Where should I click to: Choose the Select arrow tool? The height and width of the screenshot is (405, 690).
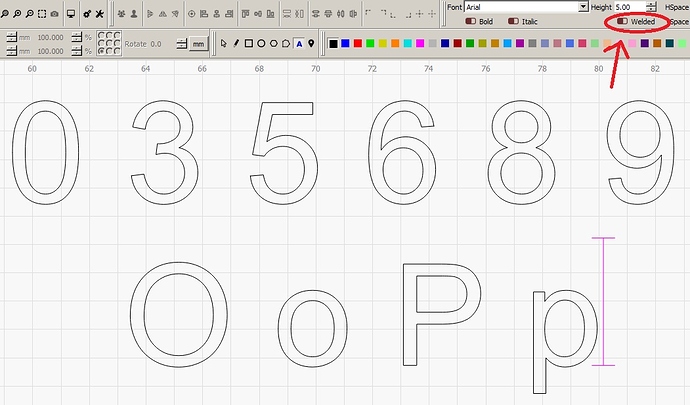tap(224, 43)
